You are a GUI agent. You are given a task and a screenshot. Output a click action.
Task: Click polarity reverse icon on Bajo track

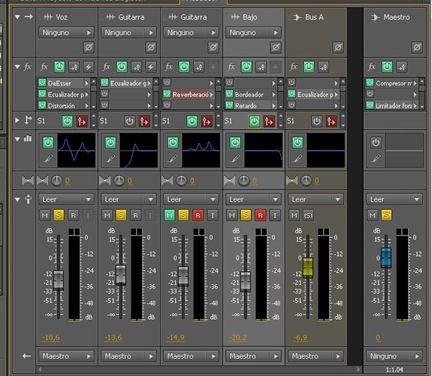point(275,47)
